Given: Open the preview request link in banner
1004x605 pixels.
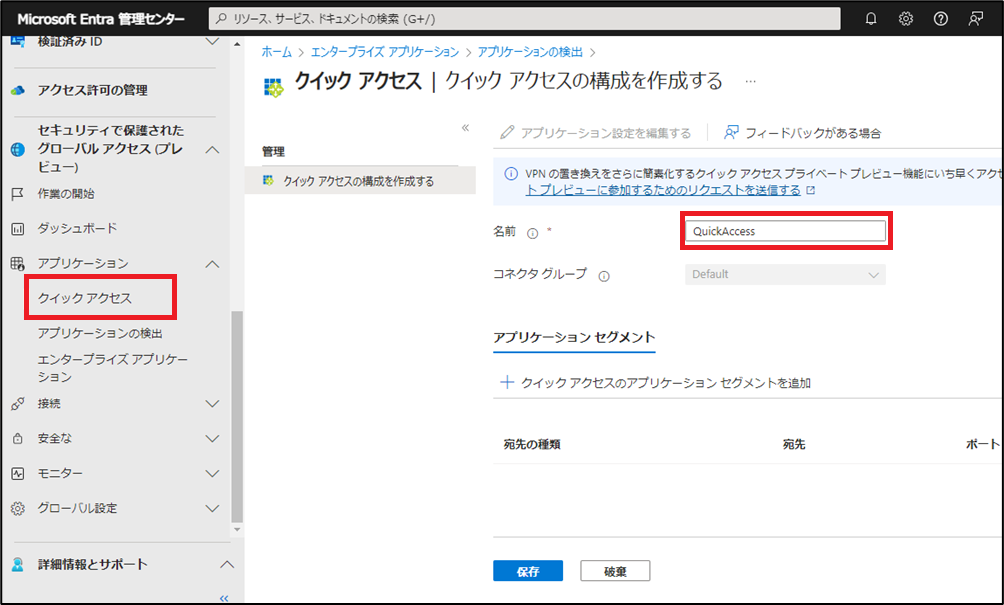Looking at the screenshot, I should [x=663, y=190].
